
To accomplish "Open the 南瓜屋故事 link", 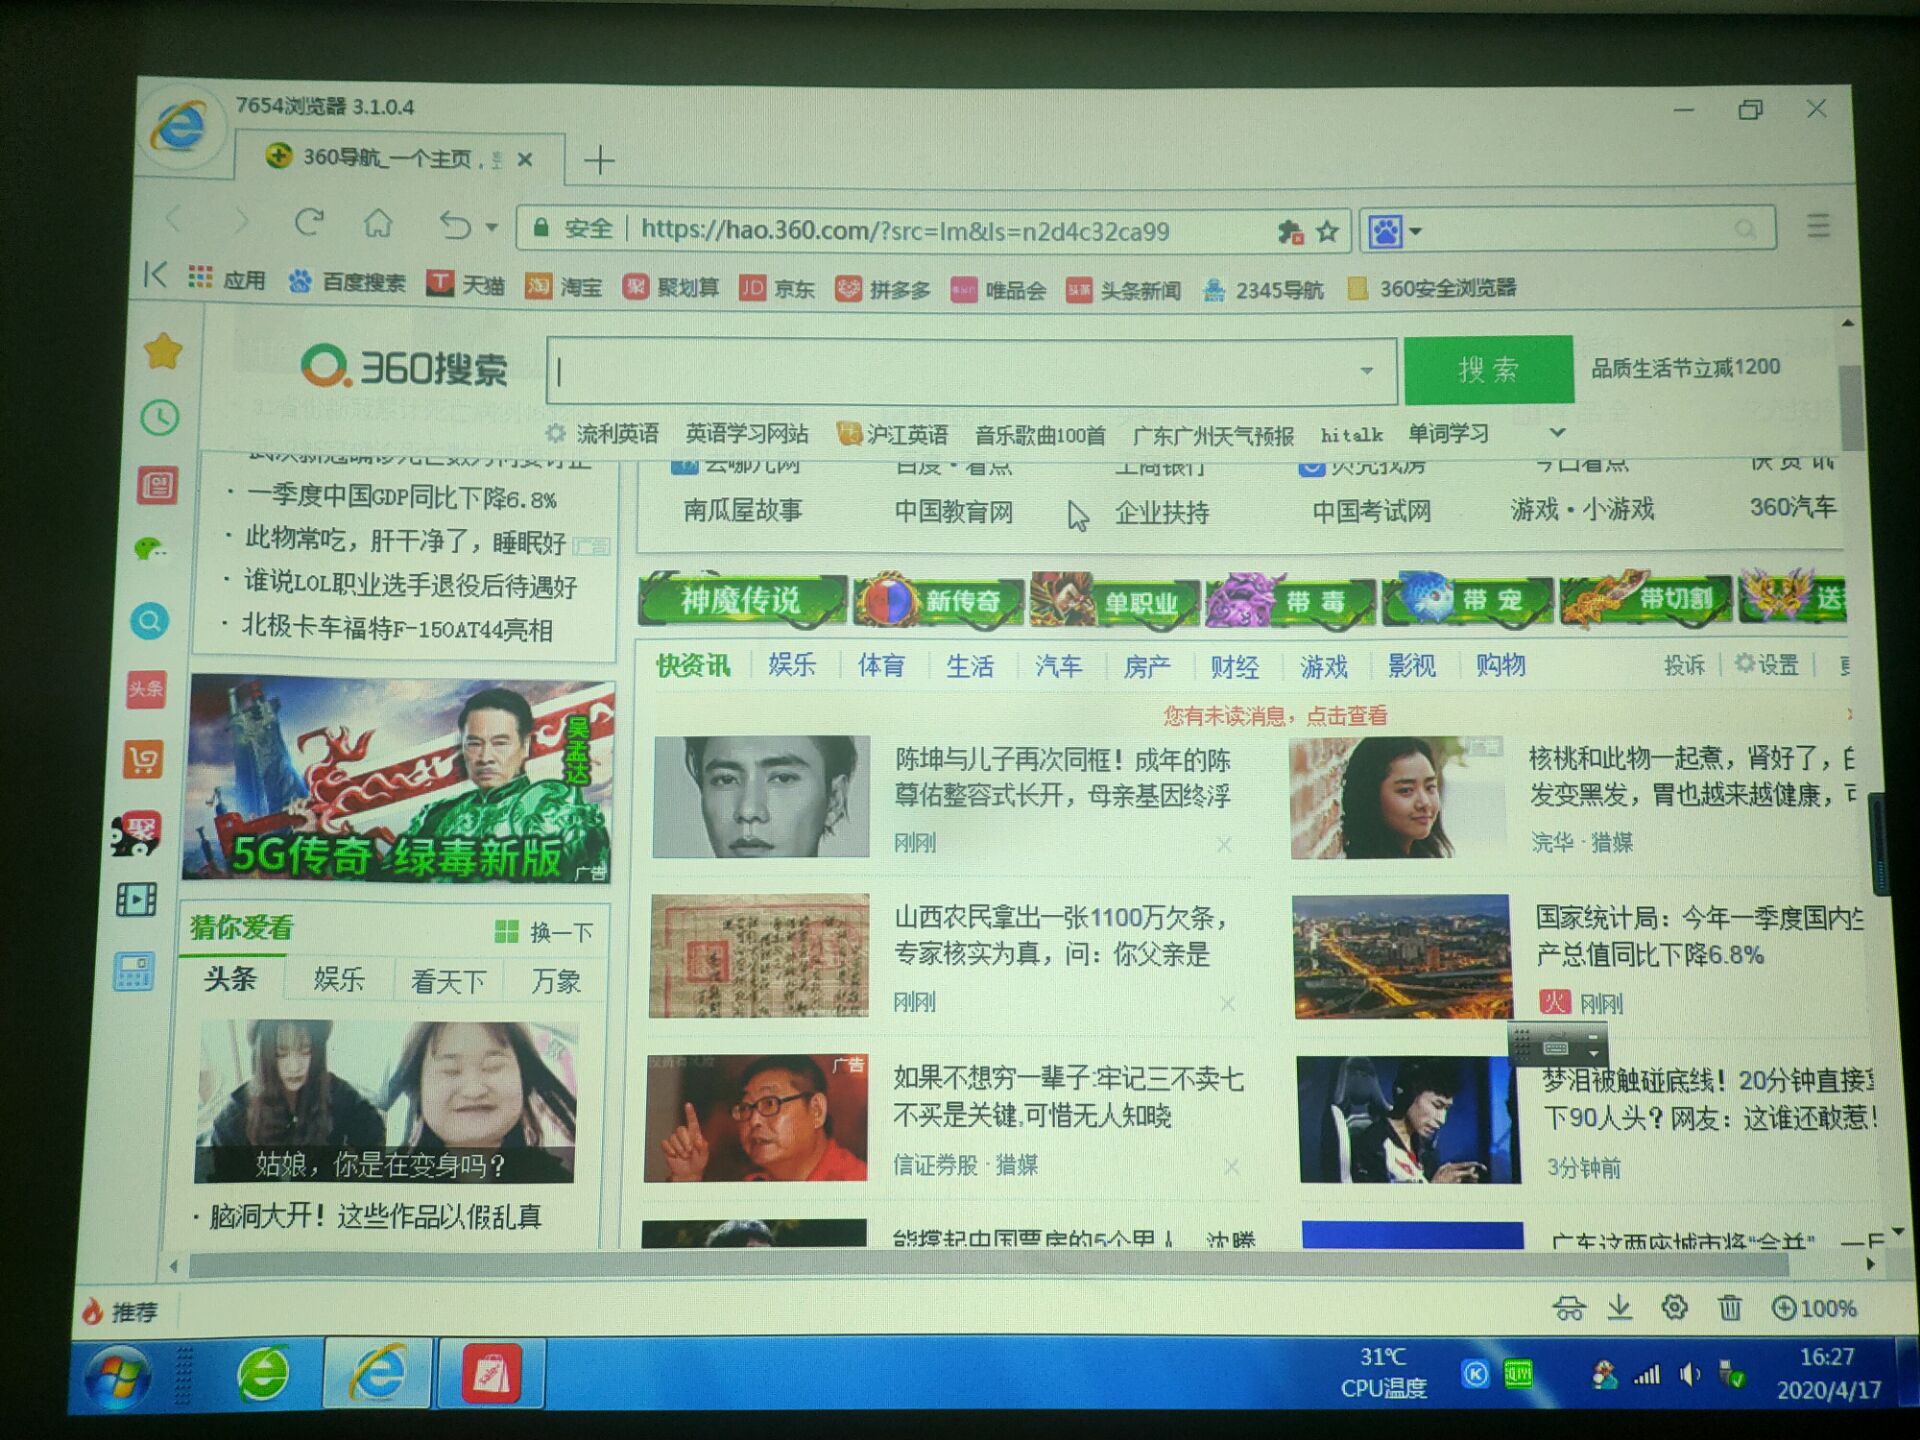I will click(x=742, y=511).
